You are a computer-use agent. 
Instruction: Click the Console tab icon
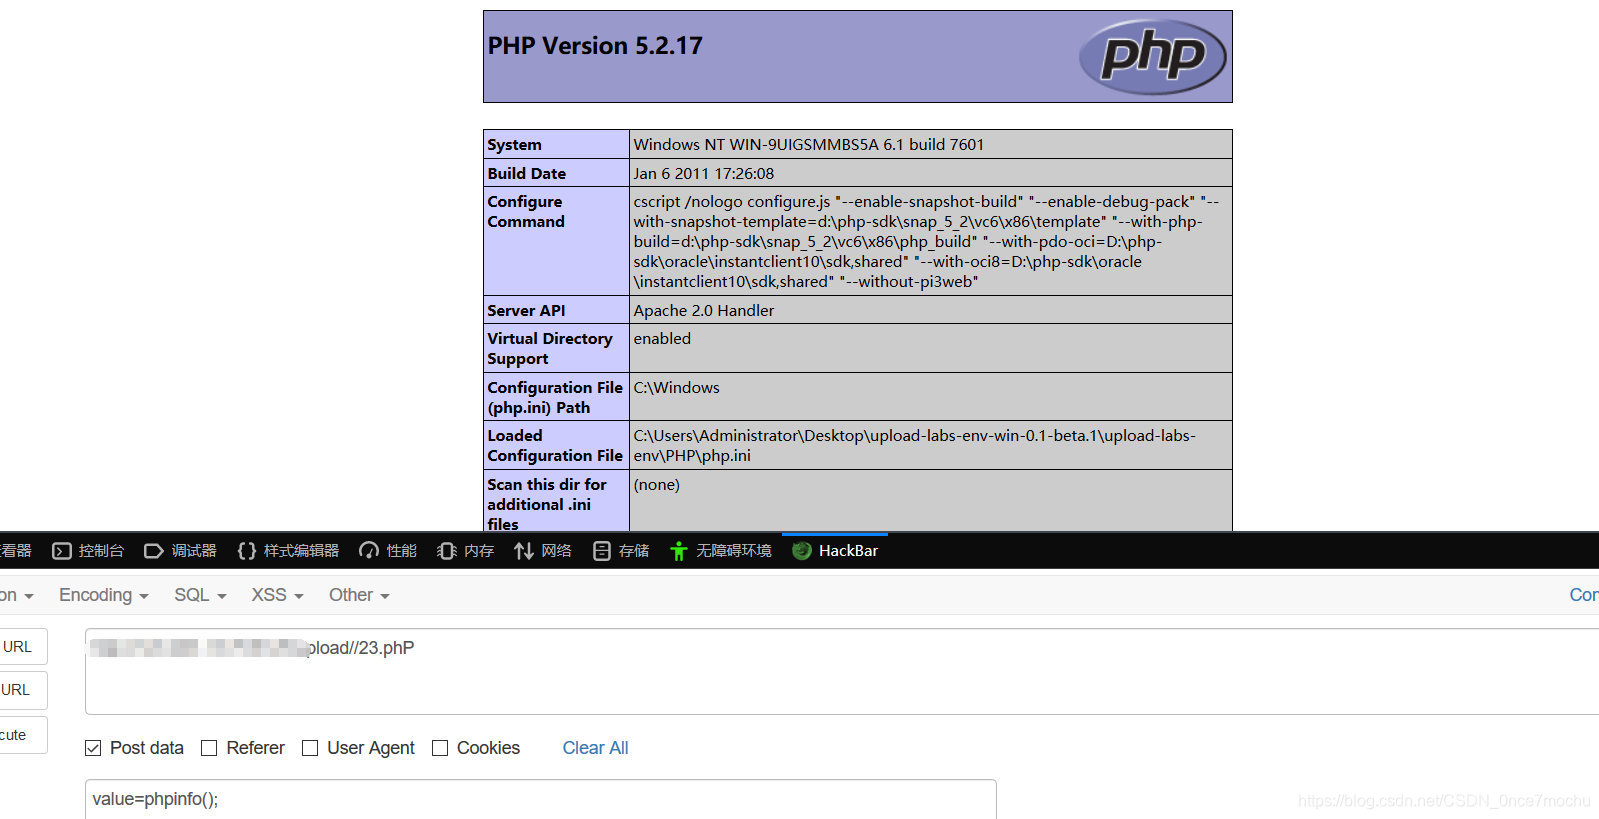[x=62, y=551]
